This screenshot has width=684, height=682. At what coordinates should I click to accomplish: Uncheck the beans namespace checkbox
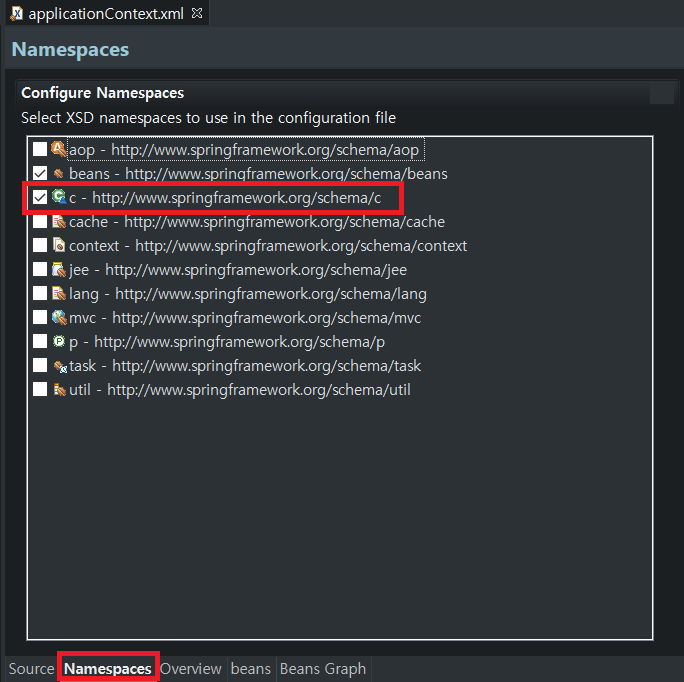pyautogui.click(x=40, y=173)
